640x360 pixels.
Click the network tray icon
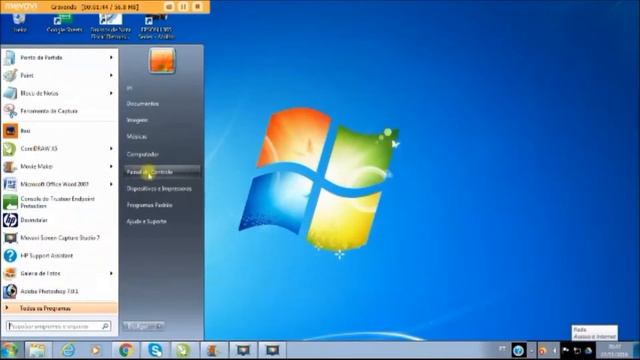[x=578, y=350]
